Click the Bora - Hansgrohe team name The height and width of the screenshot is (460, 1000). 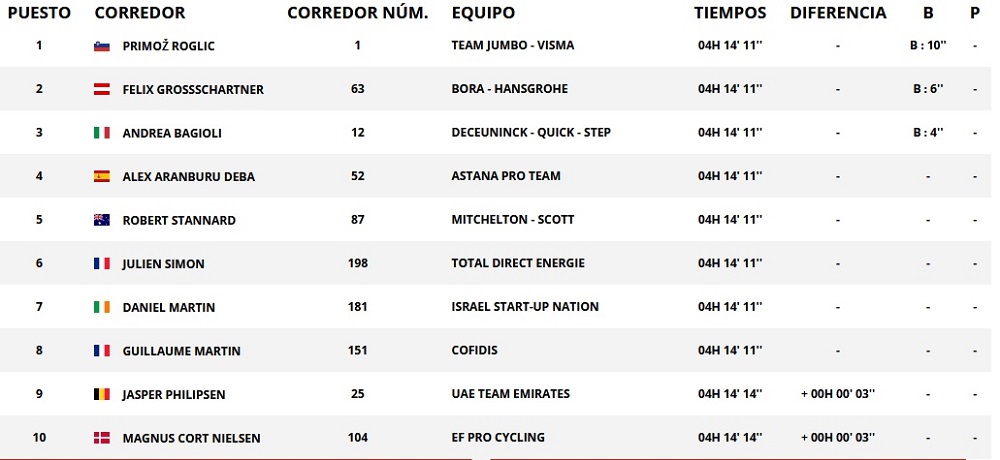509,89
